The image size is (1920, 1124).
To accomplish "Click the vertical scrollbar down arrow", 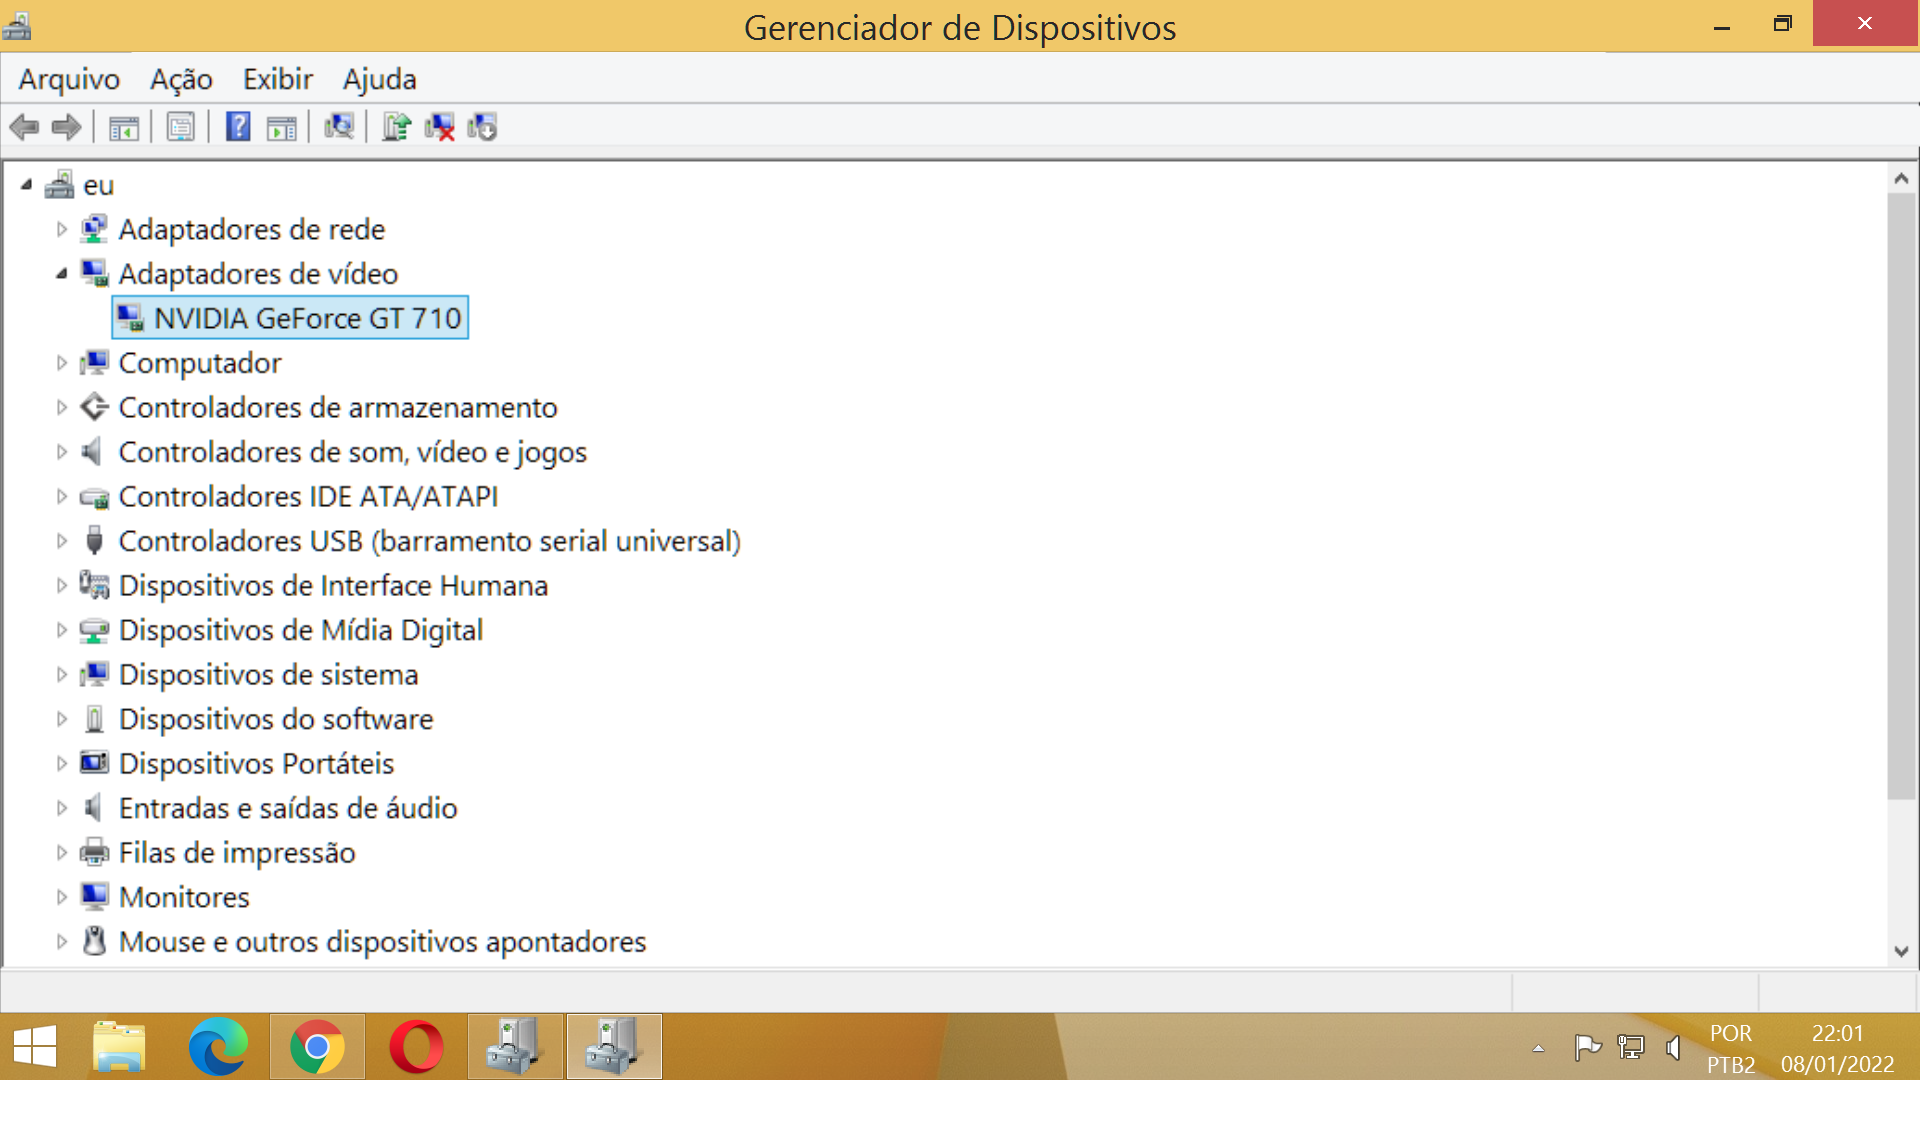I will tap(1901, 951).
